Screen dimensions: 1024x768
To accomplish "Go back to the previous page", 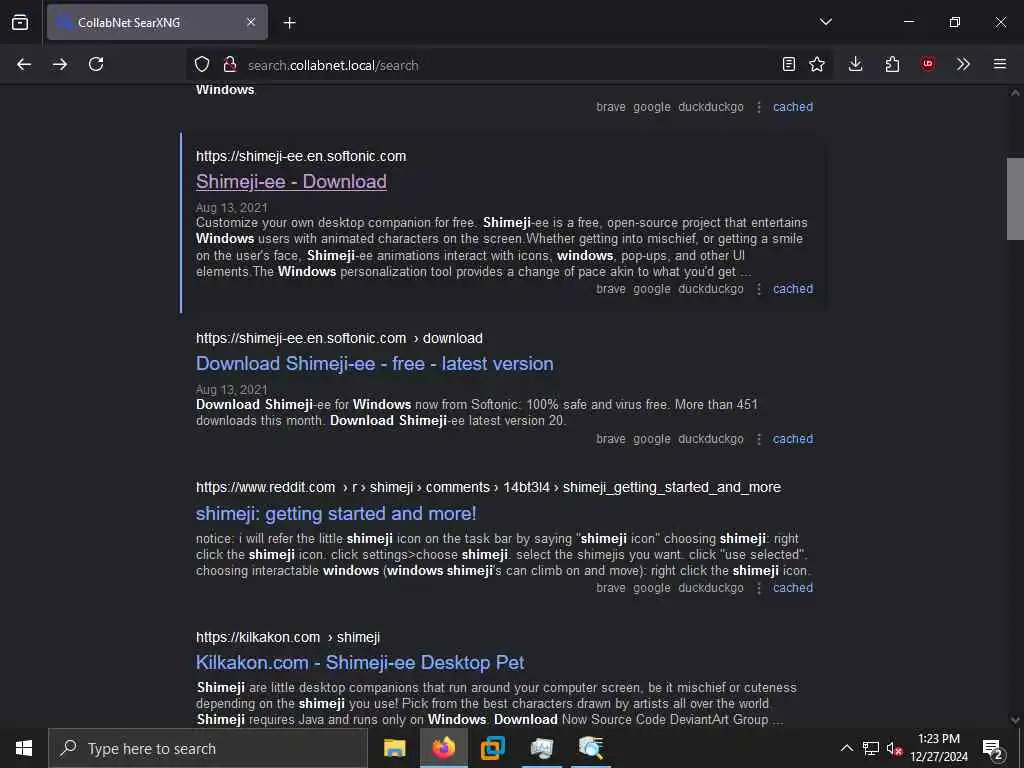I will point(24,64).
